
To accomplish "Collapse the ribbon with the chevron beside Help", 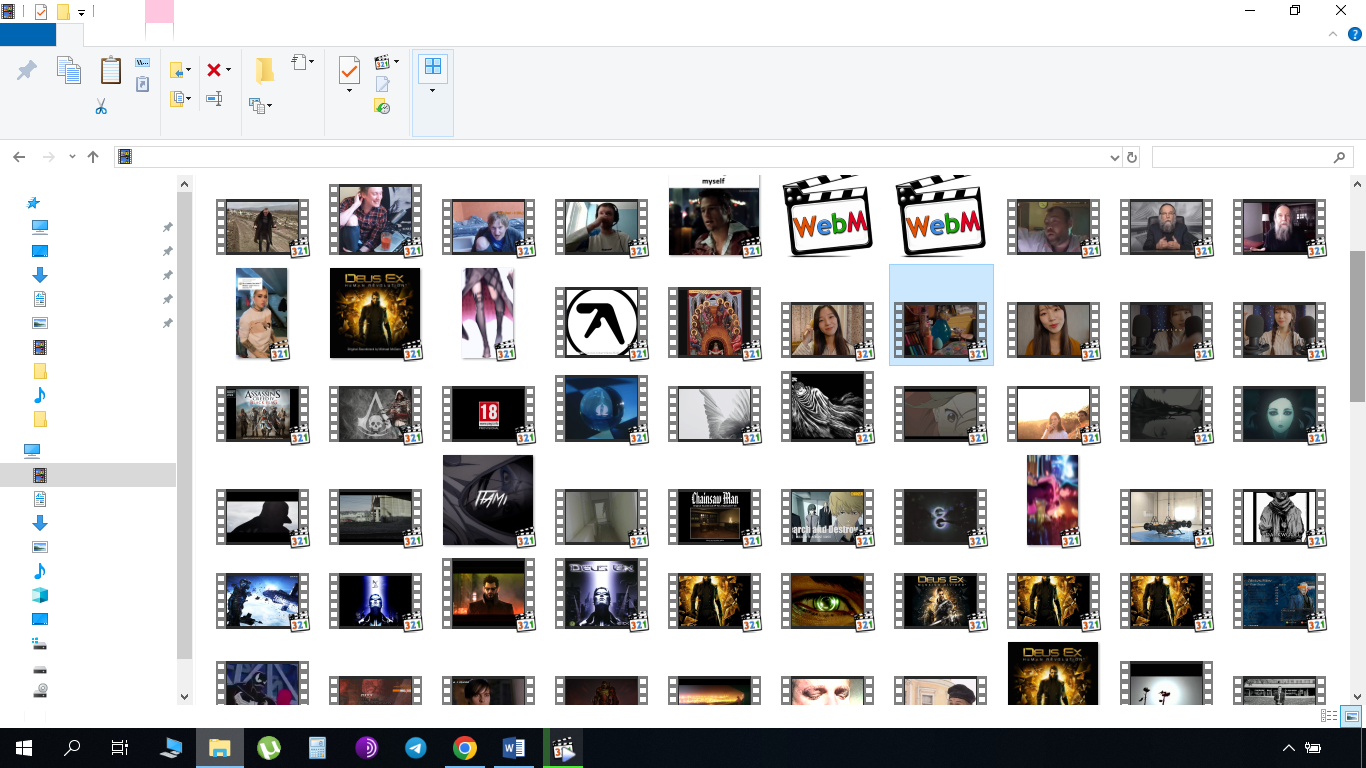I will point(1332,34).
